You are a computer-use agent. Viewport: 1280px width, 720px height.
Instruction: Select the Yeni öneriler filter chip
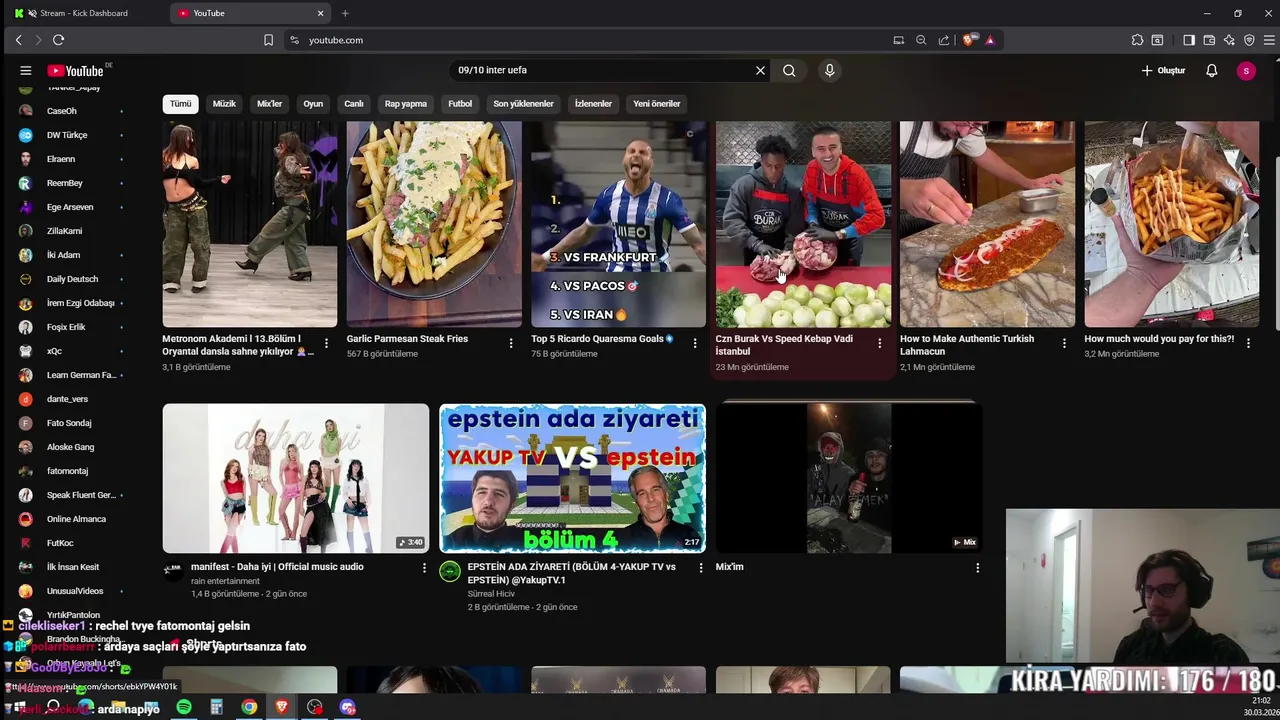657,104
